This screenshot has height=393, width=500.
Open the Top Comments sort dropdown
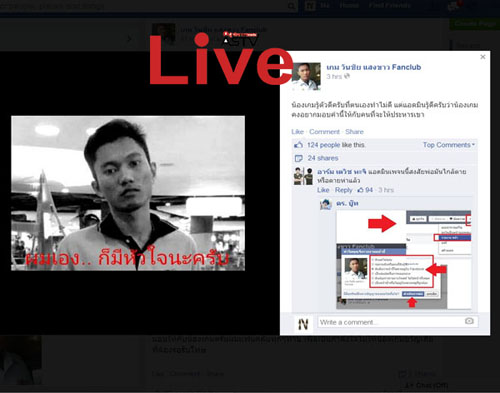[x=449, y=145]
